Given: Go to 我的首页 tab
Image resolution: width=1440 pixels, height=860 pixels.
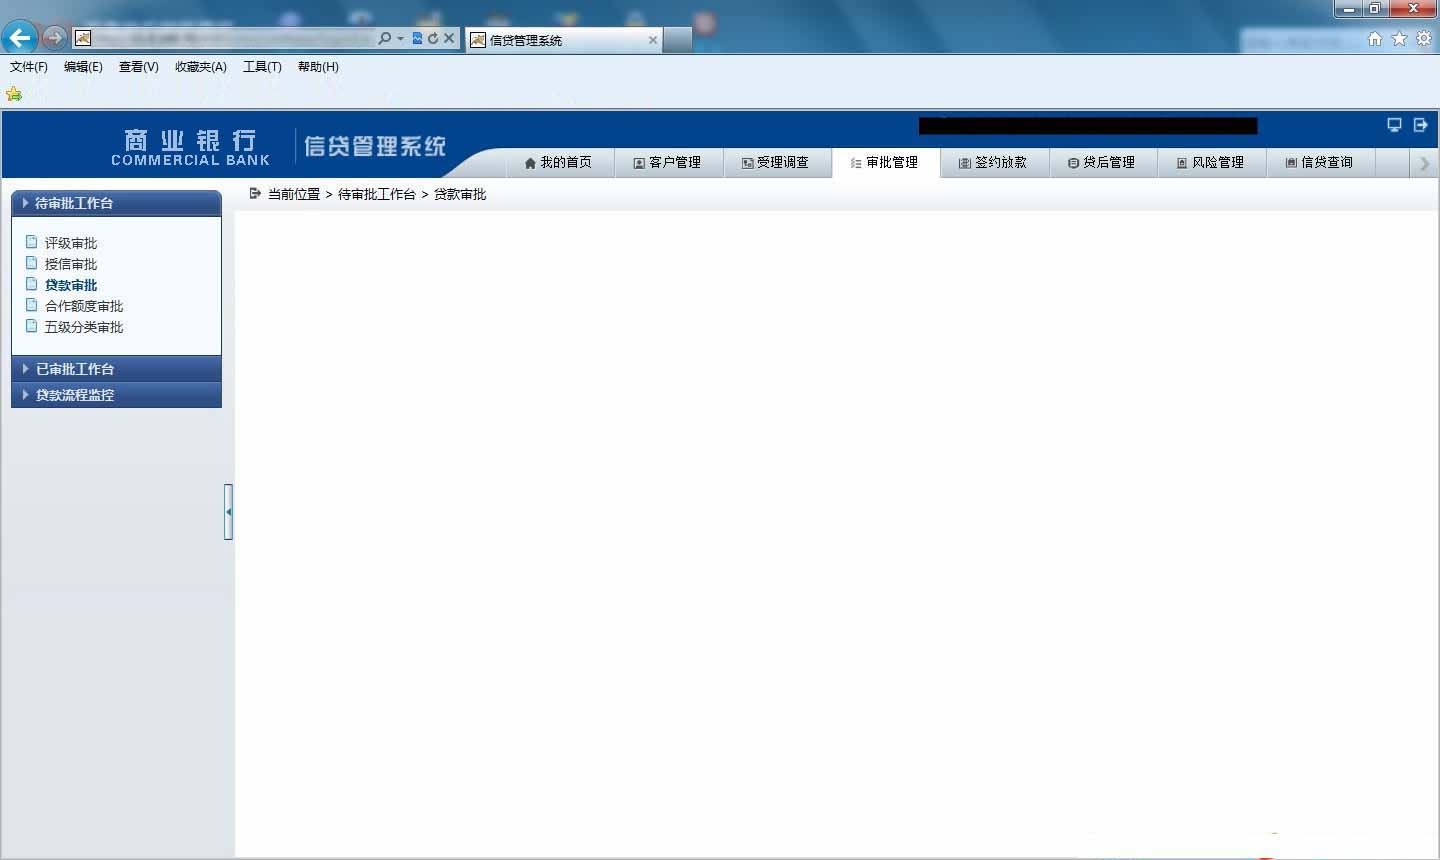Looking at the screenshot, I should point(558,162).
